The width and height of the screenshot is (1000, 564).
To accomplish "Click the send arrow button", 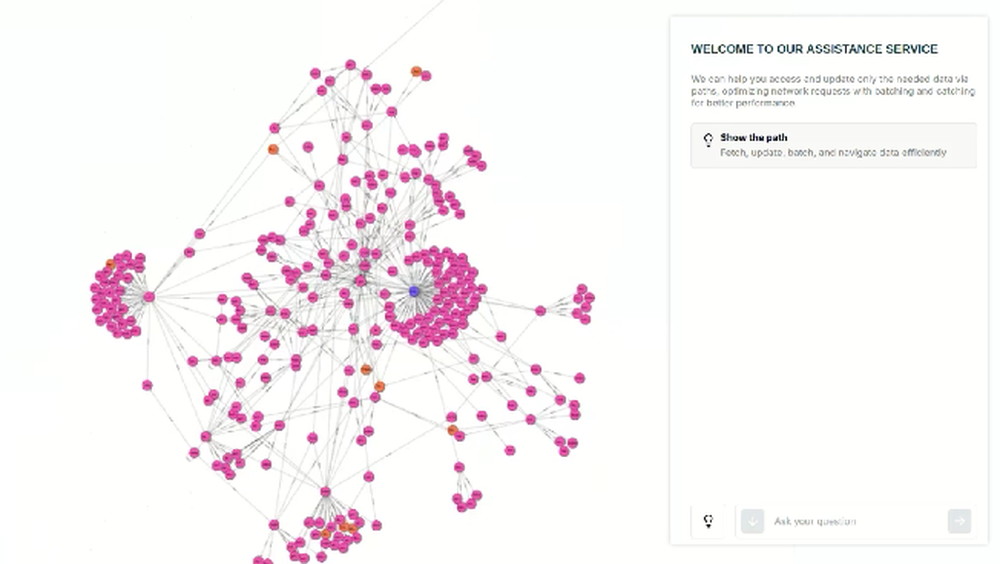I will [x=959, y=521].
